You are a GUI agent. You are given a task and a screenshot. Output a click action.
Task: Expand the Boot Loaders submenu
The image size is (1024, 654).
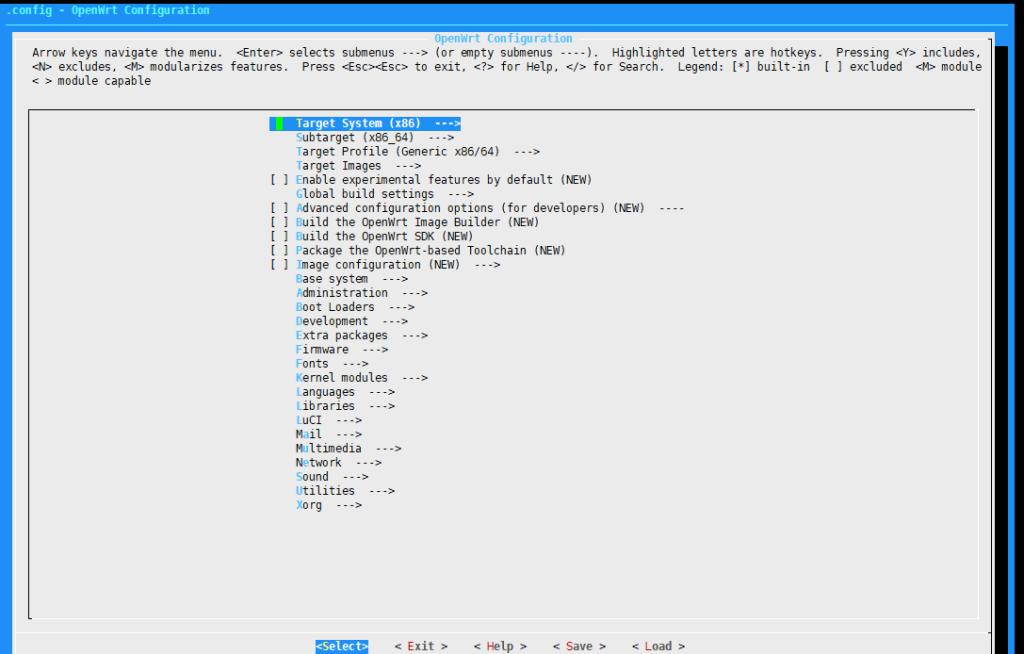(355, 307)
